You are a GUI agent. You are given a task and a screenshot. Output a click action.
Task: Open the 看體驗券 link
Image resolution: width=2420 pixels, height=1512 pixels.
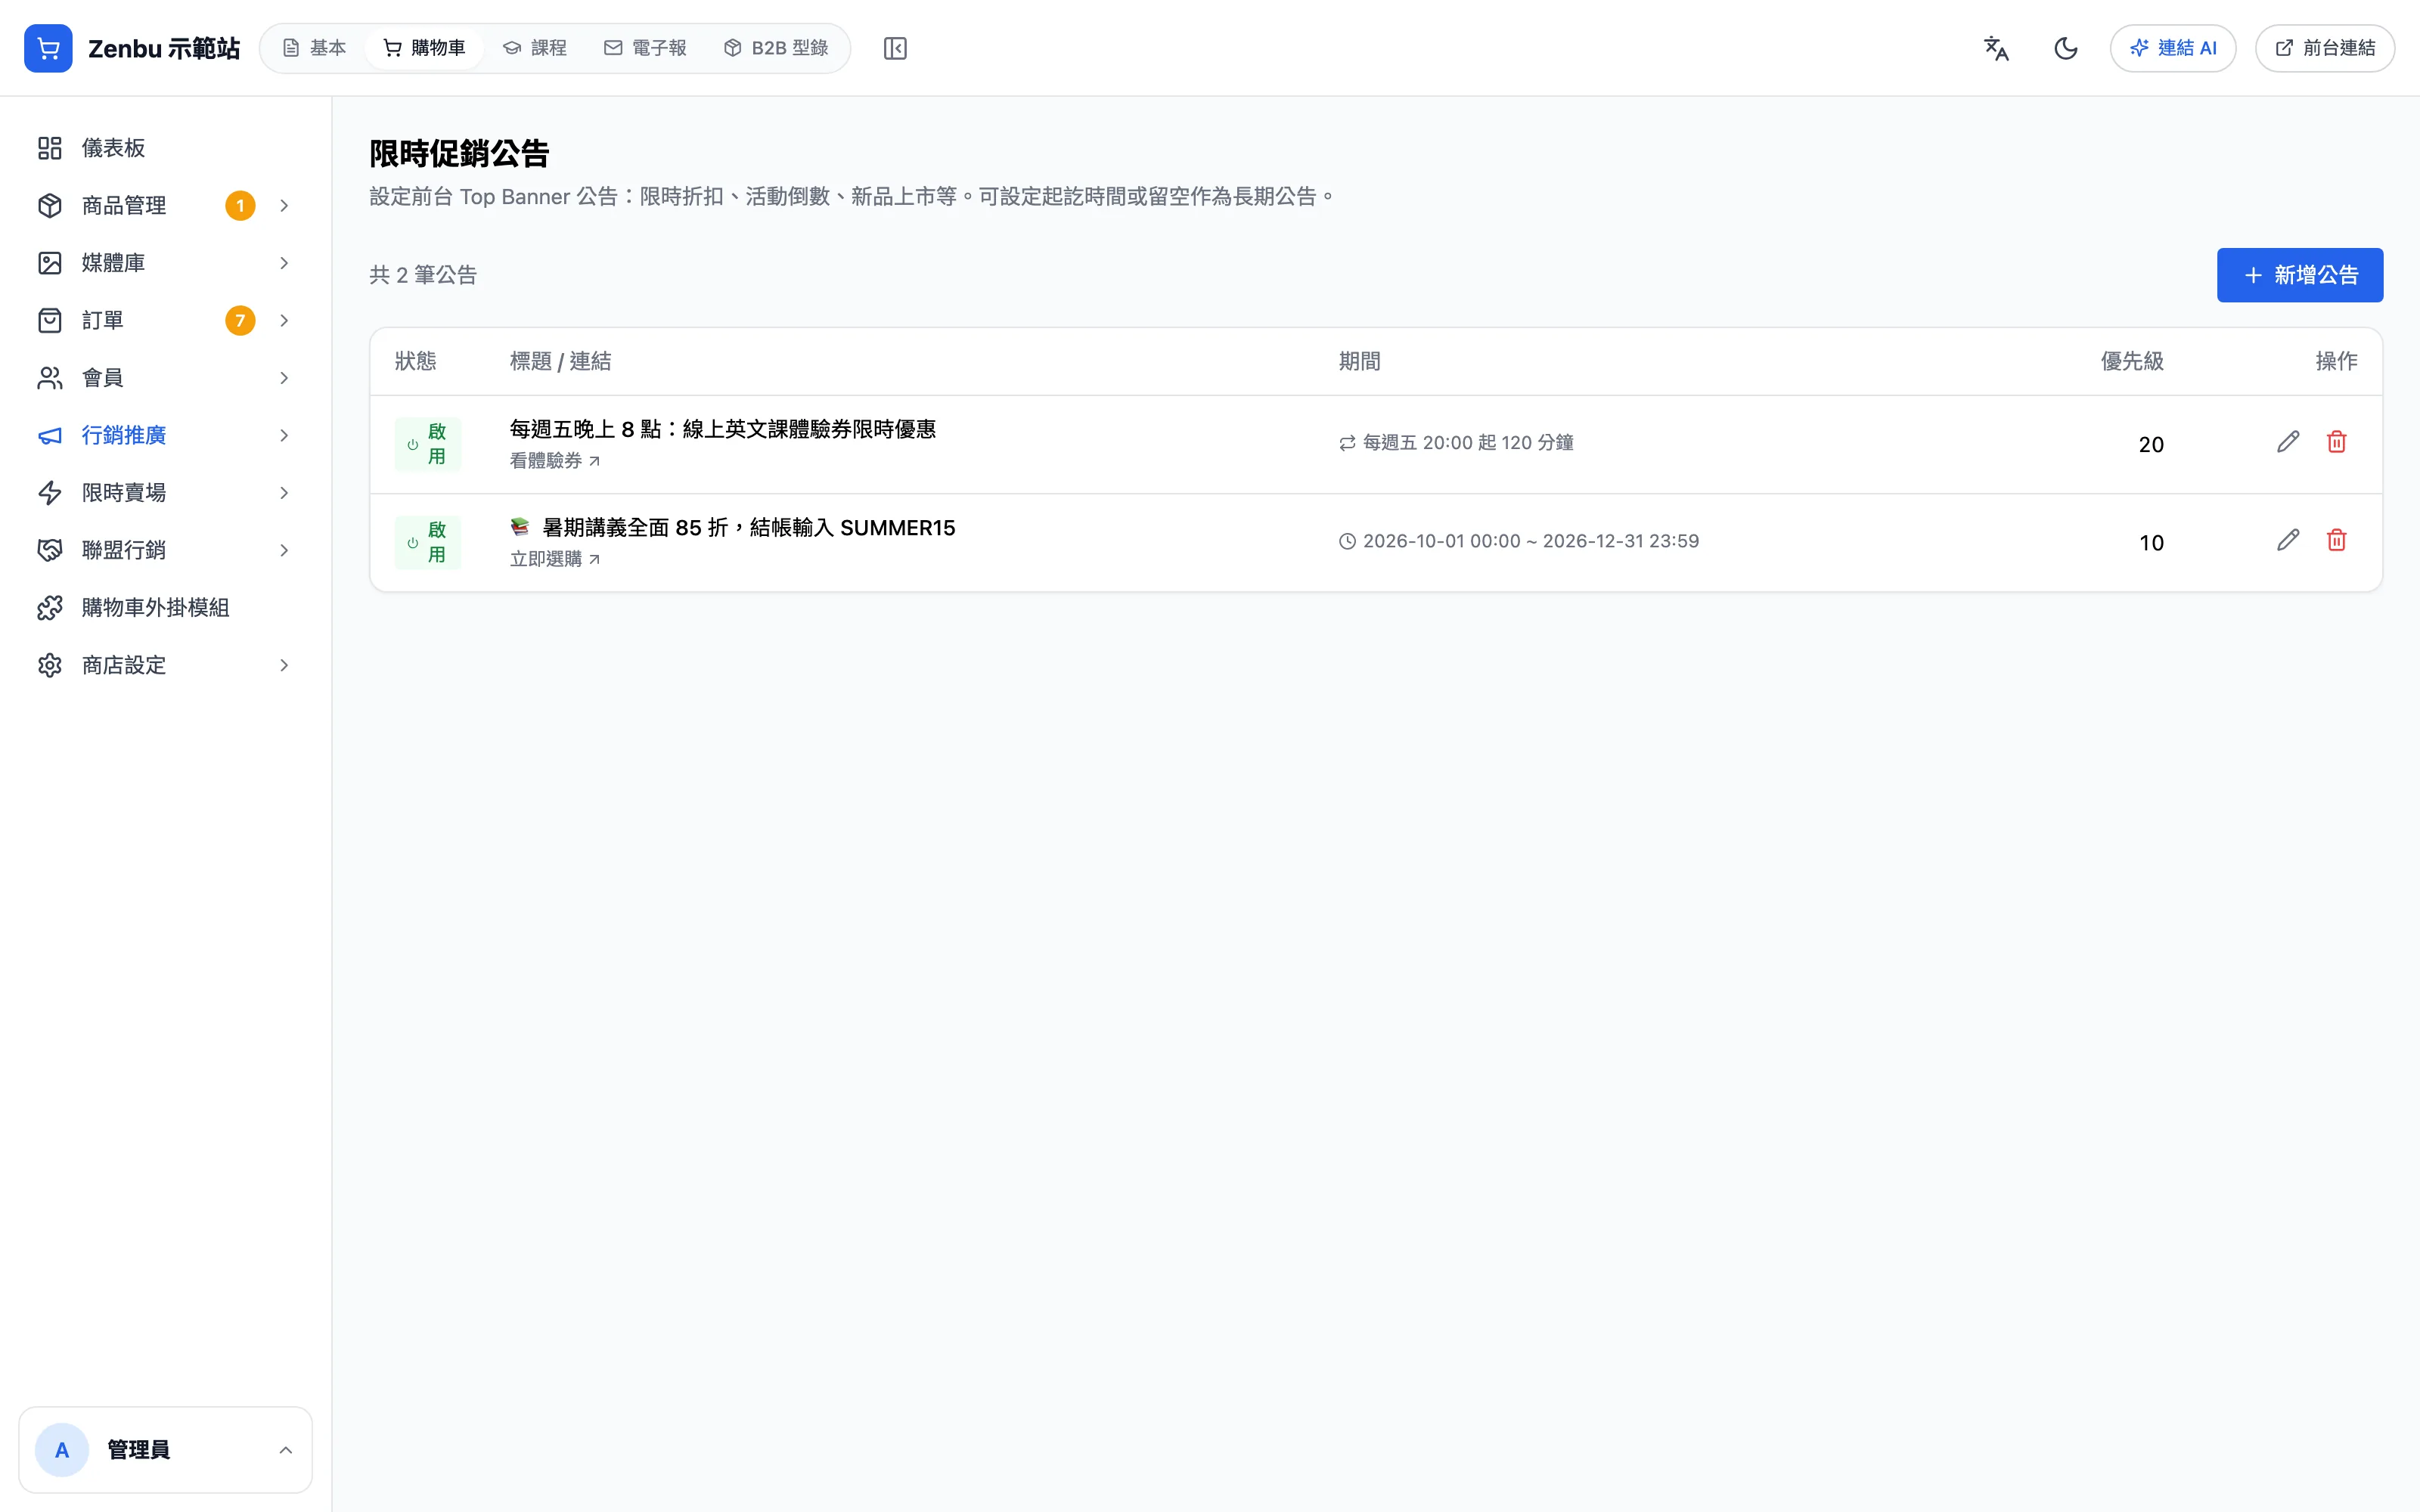555,461
